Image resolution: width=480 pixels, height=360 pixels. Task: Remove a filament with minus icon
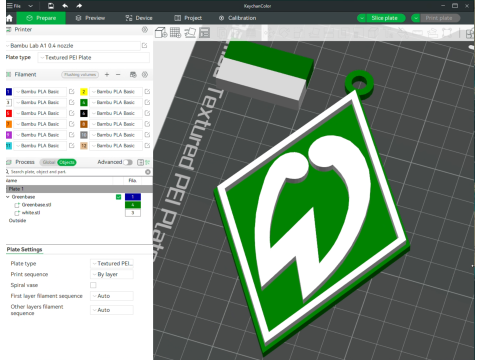pos(118,75)
